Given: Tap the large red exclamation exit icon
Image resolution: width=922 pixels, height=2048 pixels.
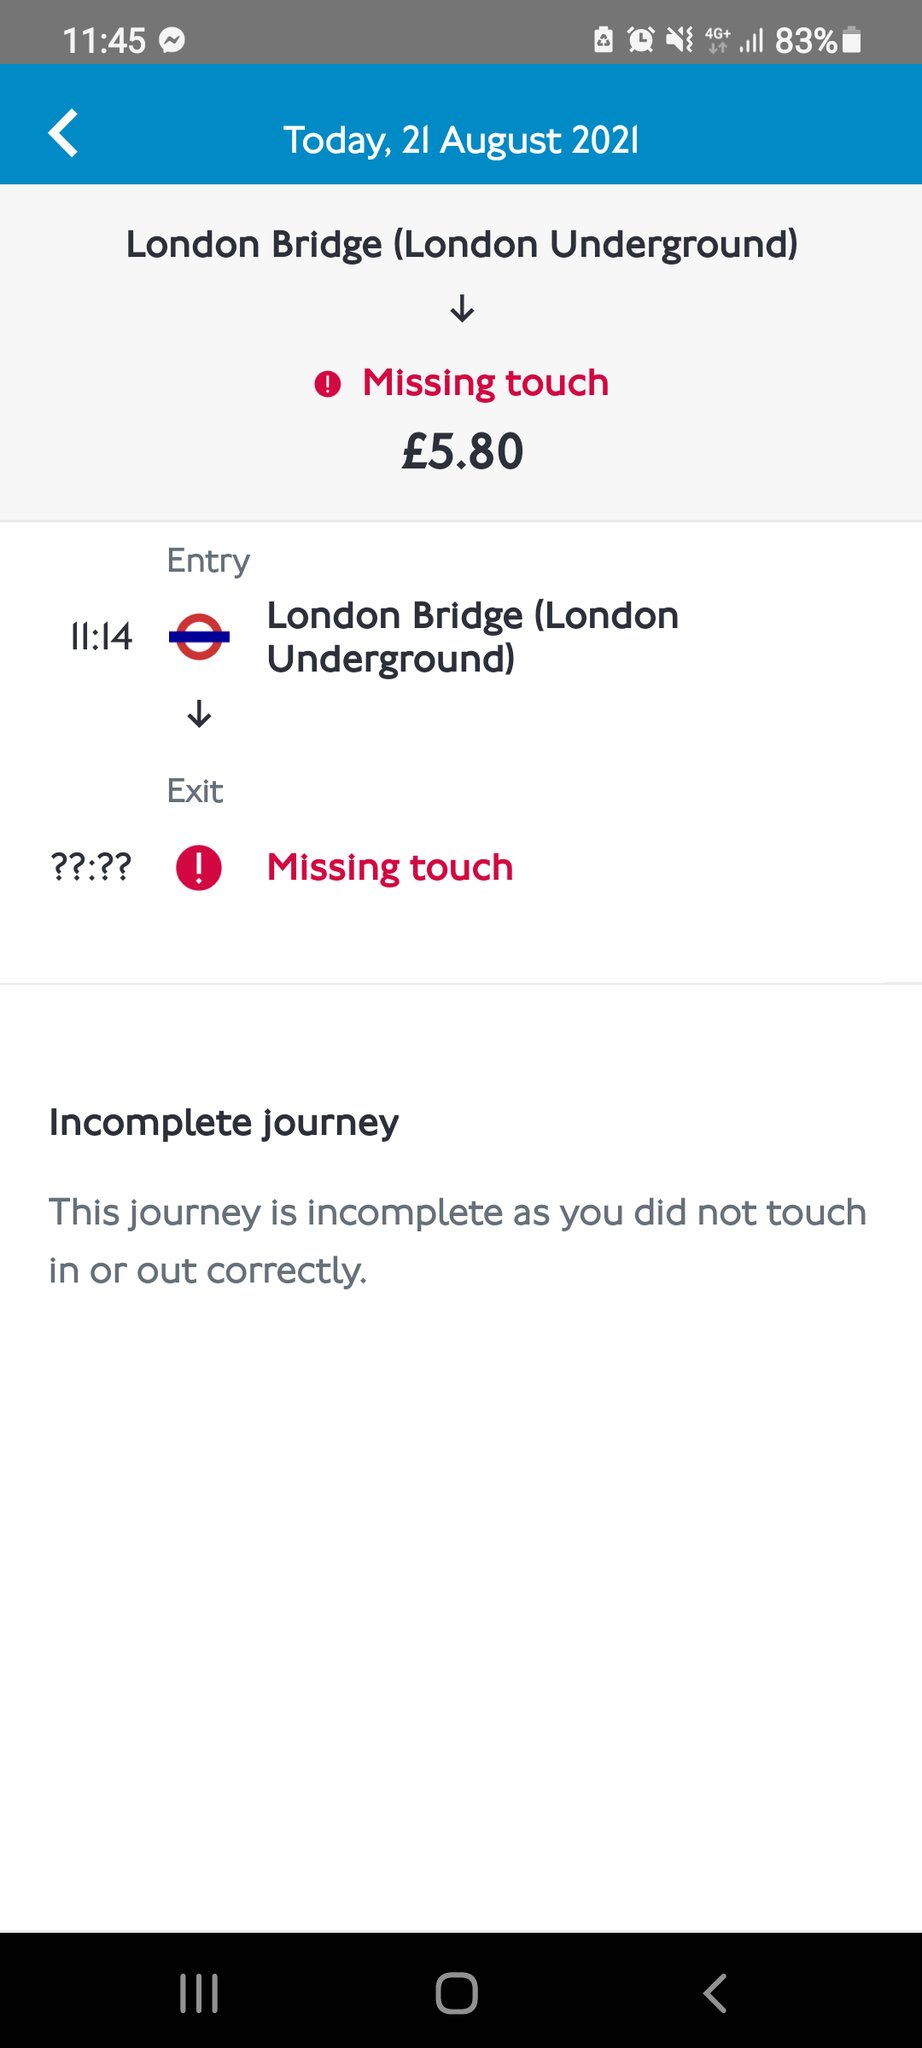Looking at the screenshot, I should 199,867.
